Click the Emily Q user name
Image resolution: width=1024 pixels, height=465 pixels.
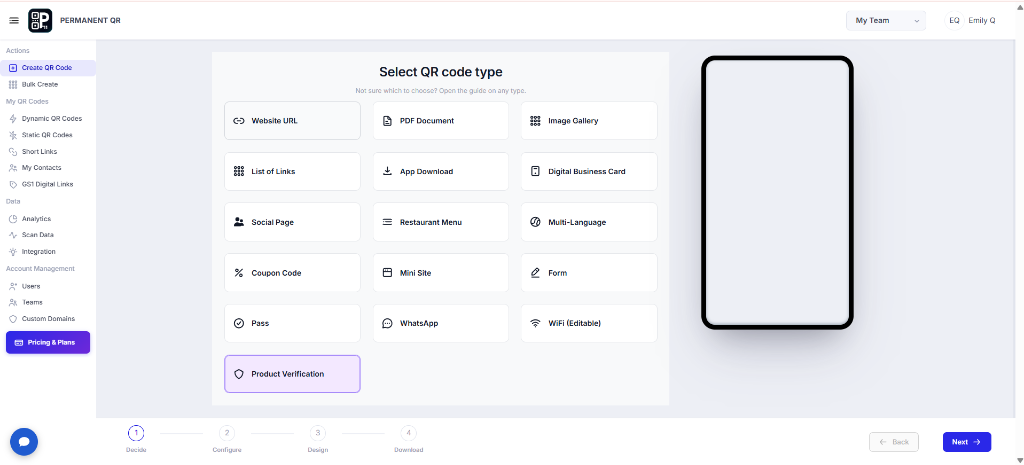982,21
